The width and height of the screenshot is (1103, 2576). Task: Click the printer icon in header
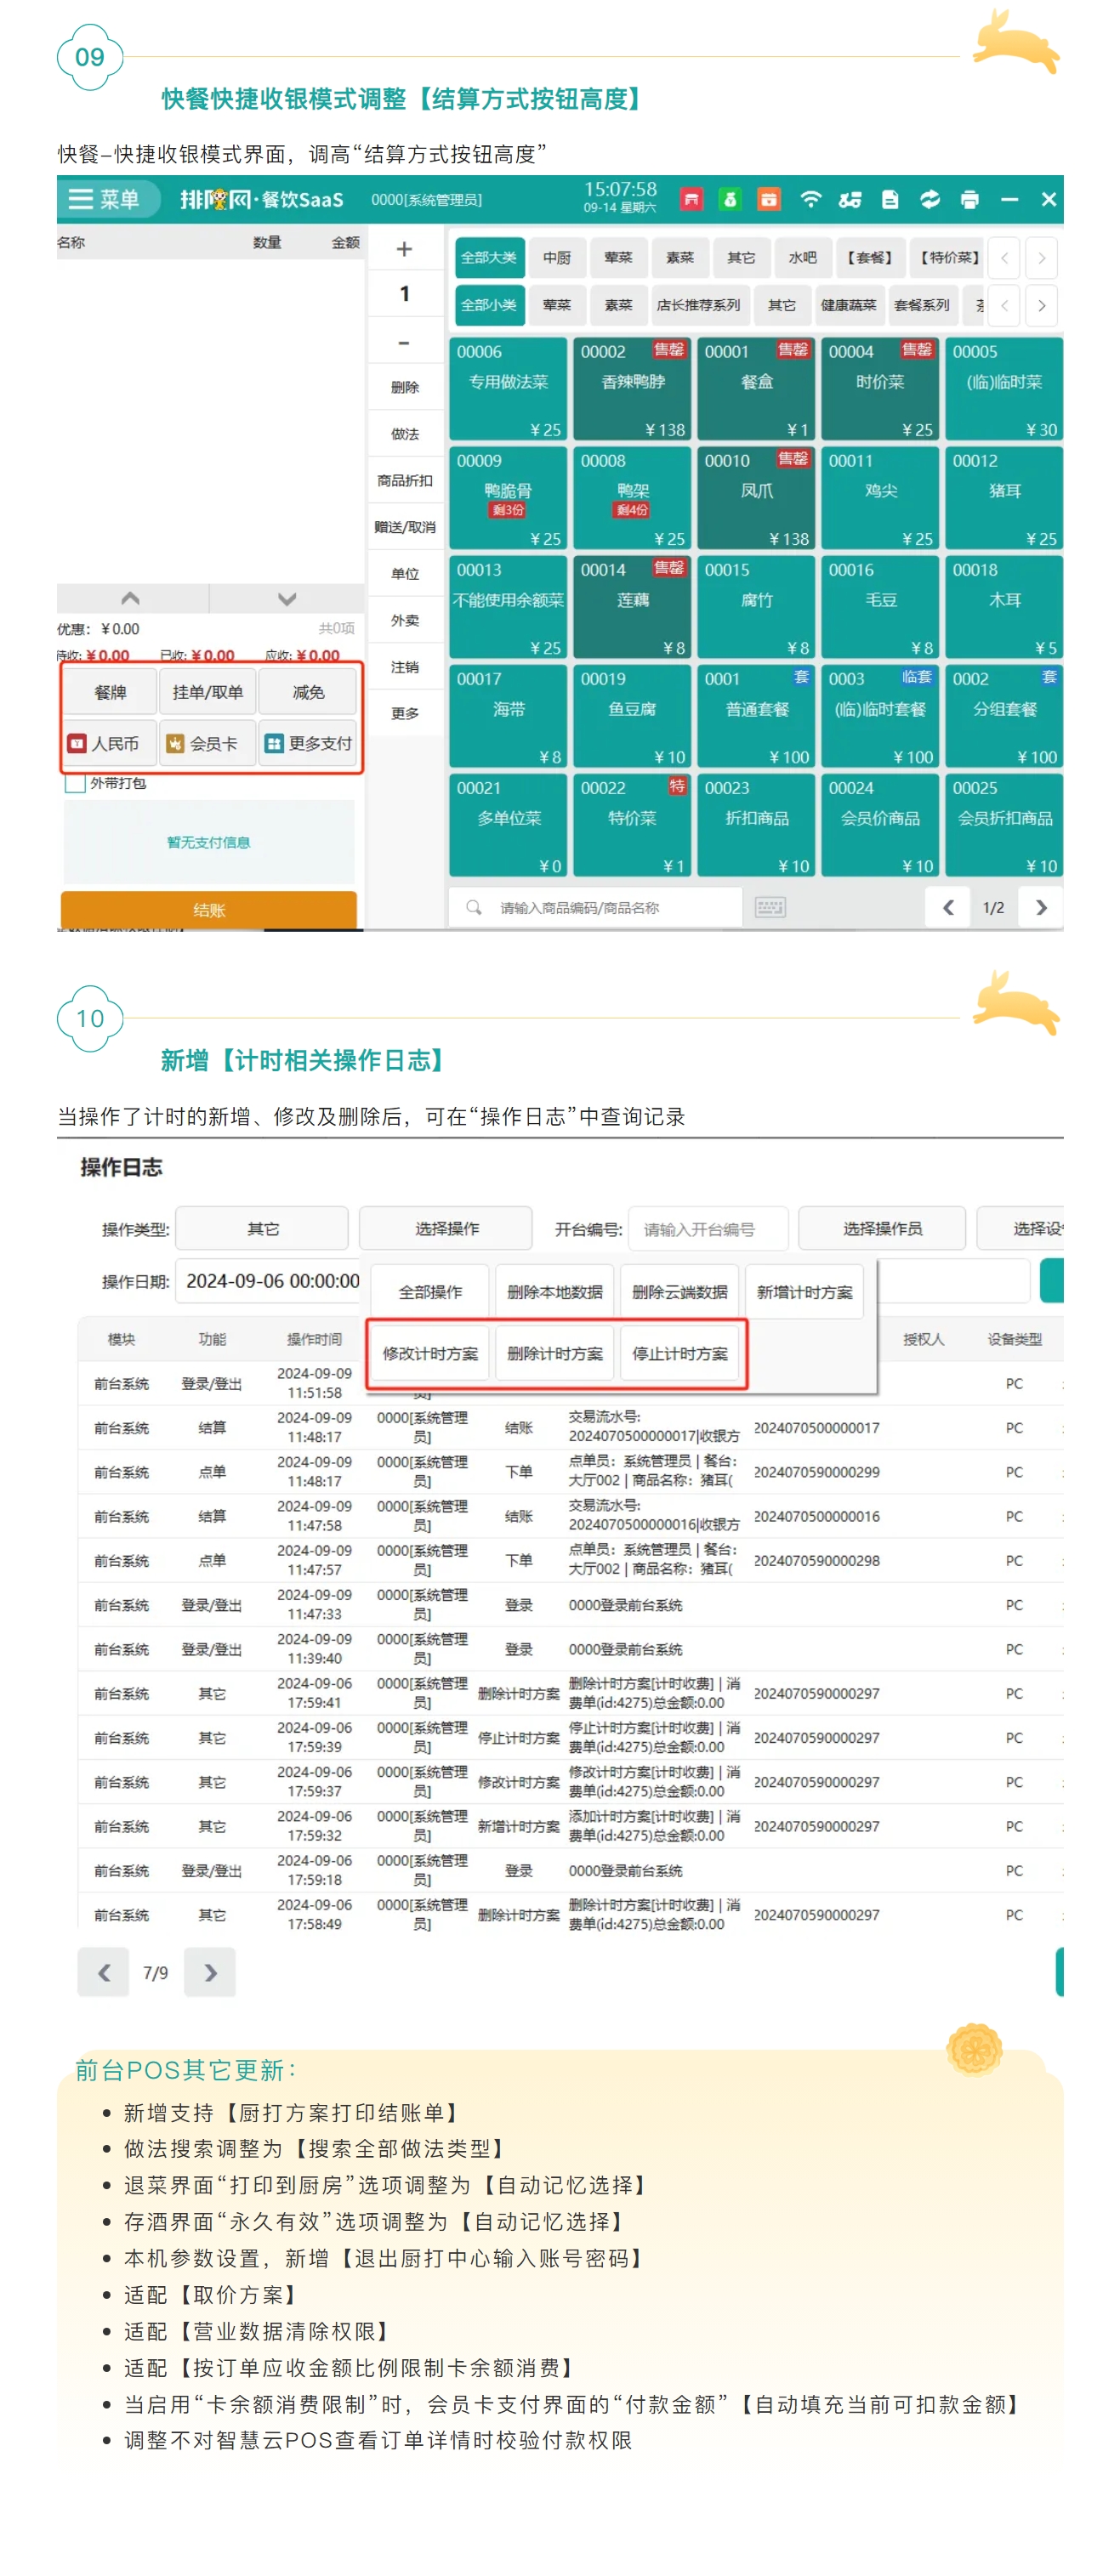tap(968, 199)
